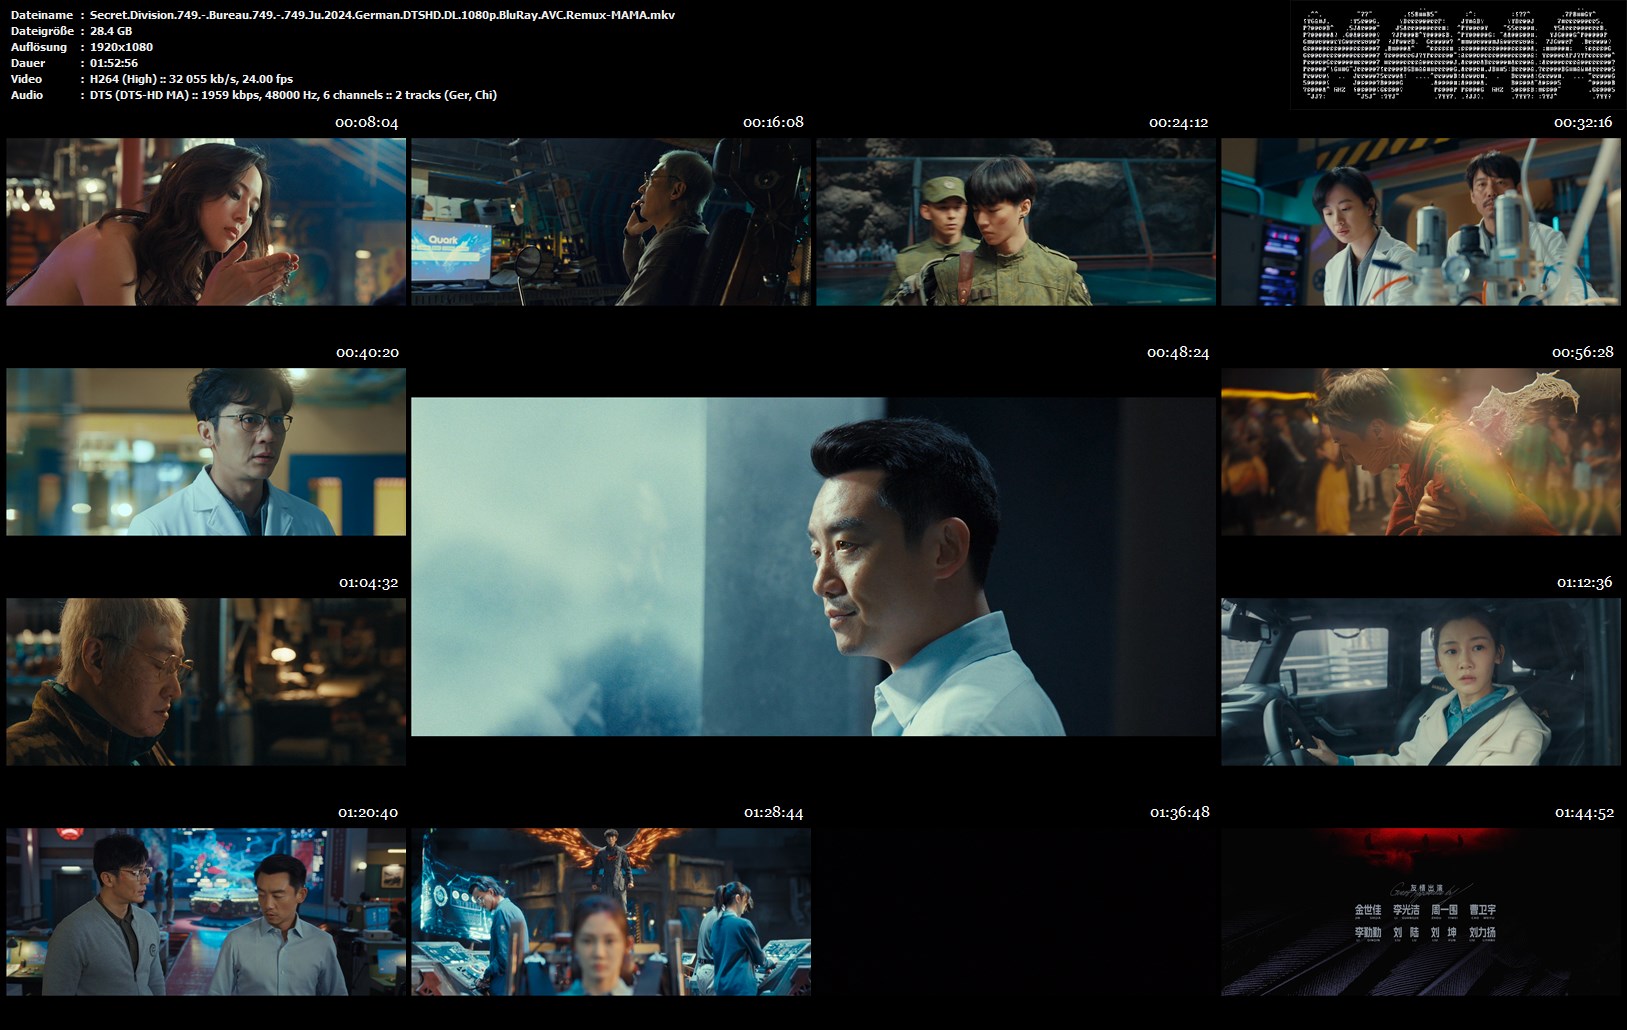Click the 01:36:48 timestamp label
Image resolution: width=1627 pixels, height=1030 pixels.
point(1179,813)
